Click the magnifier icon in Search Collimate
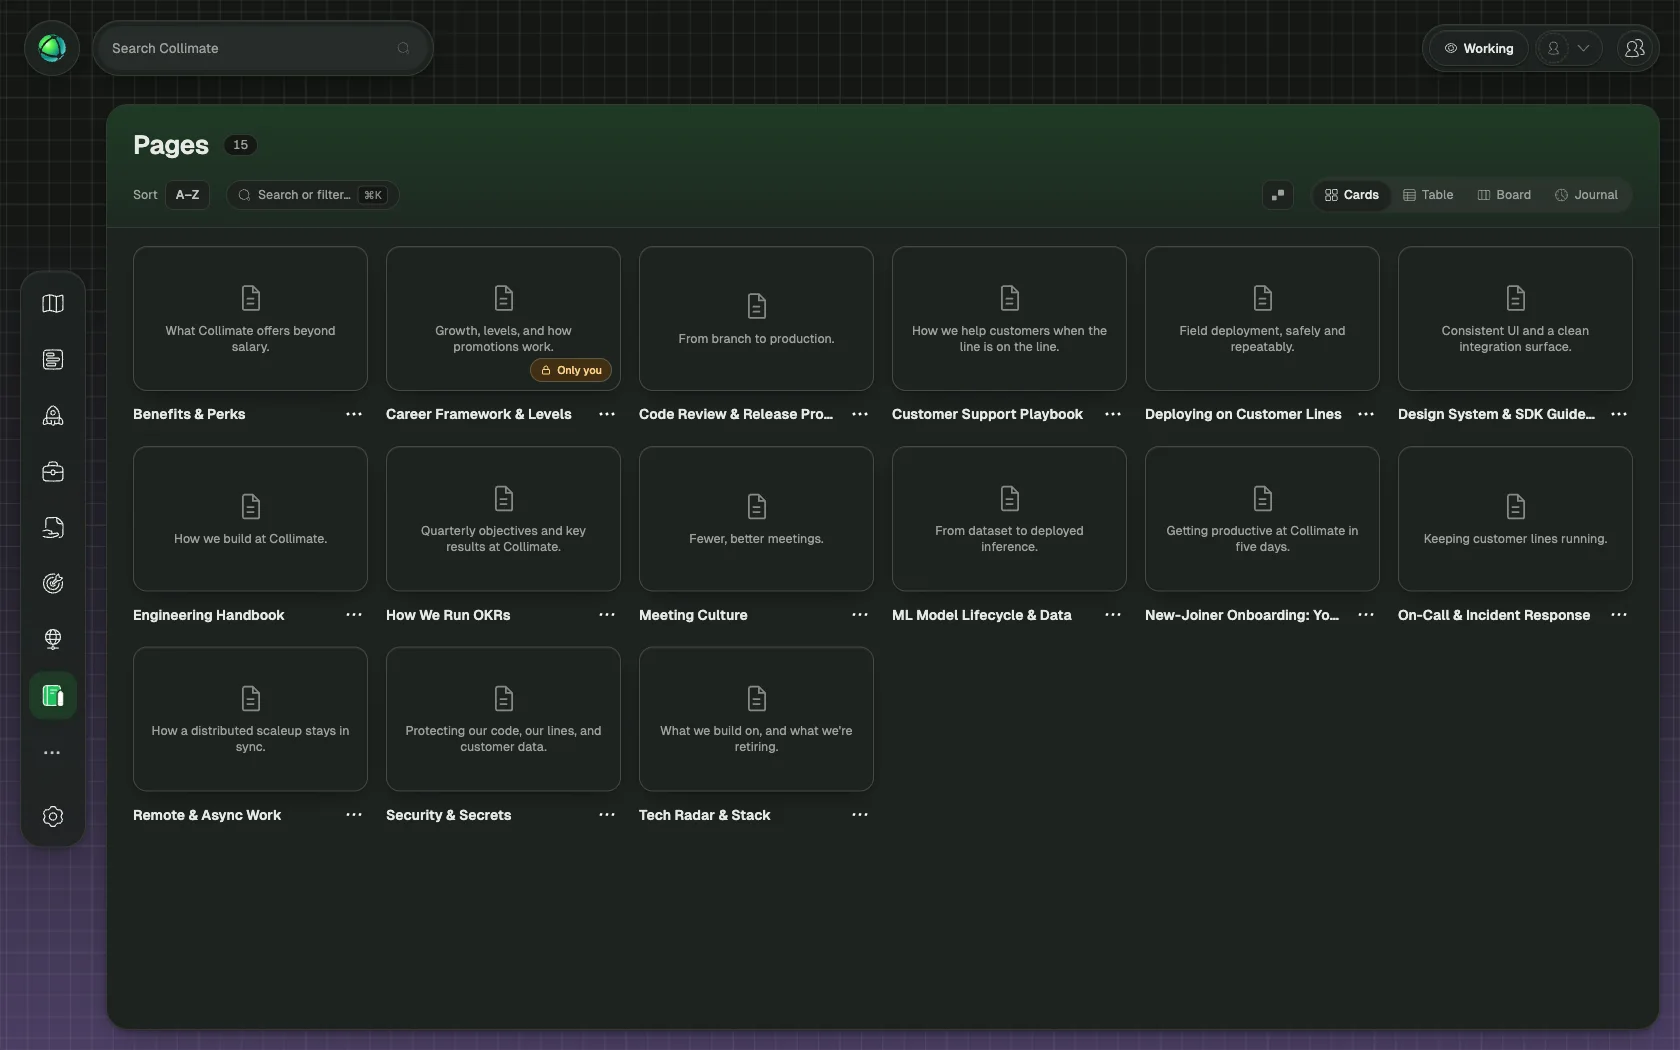 click(x=403, y=48)
